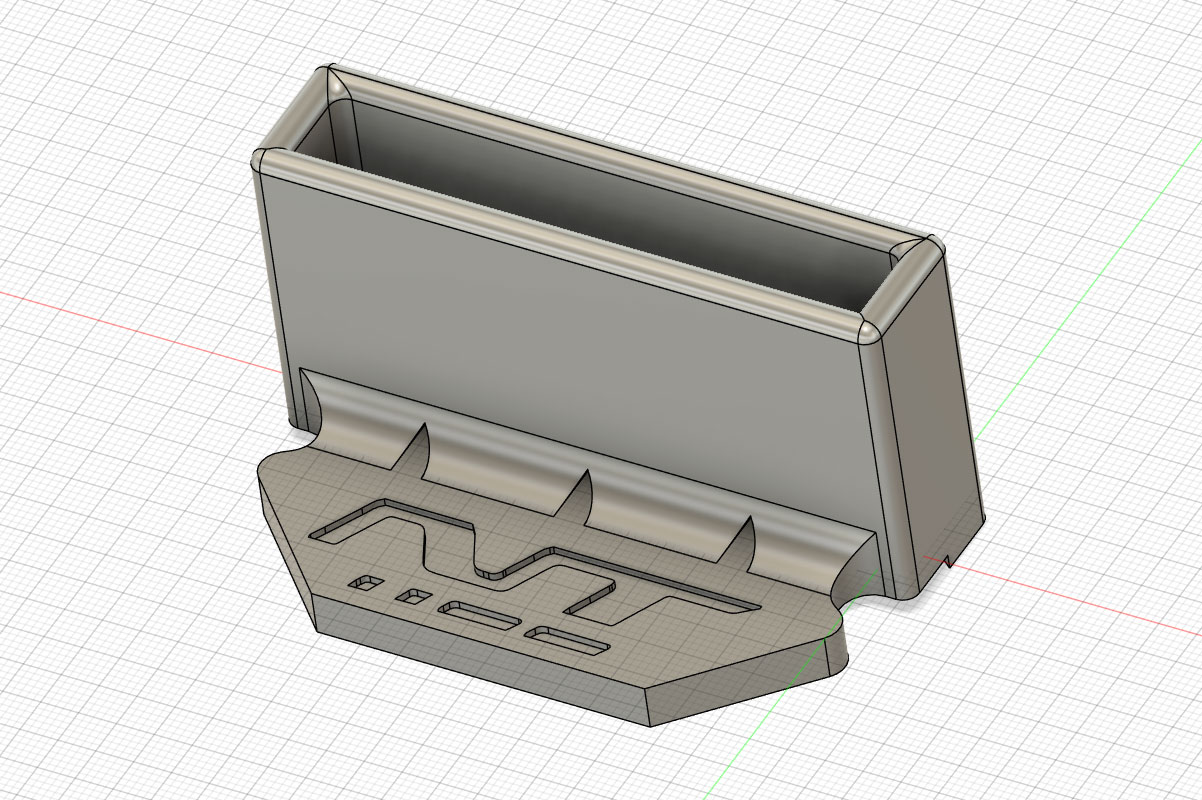Select the rounded top rim of the front wall
1202x800 pixels.
tap(560, 245)
